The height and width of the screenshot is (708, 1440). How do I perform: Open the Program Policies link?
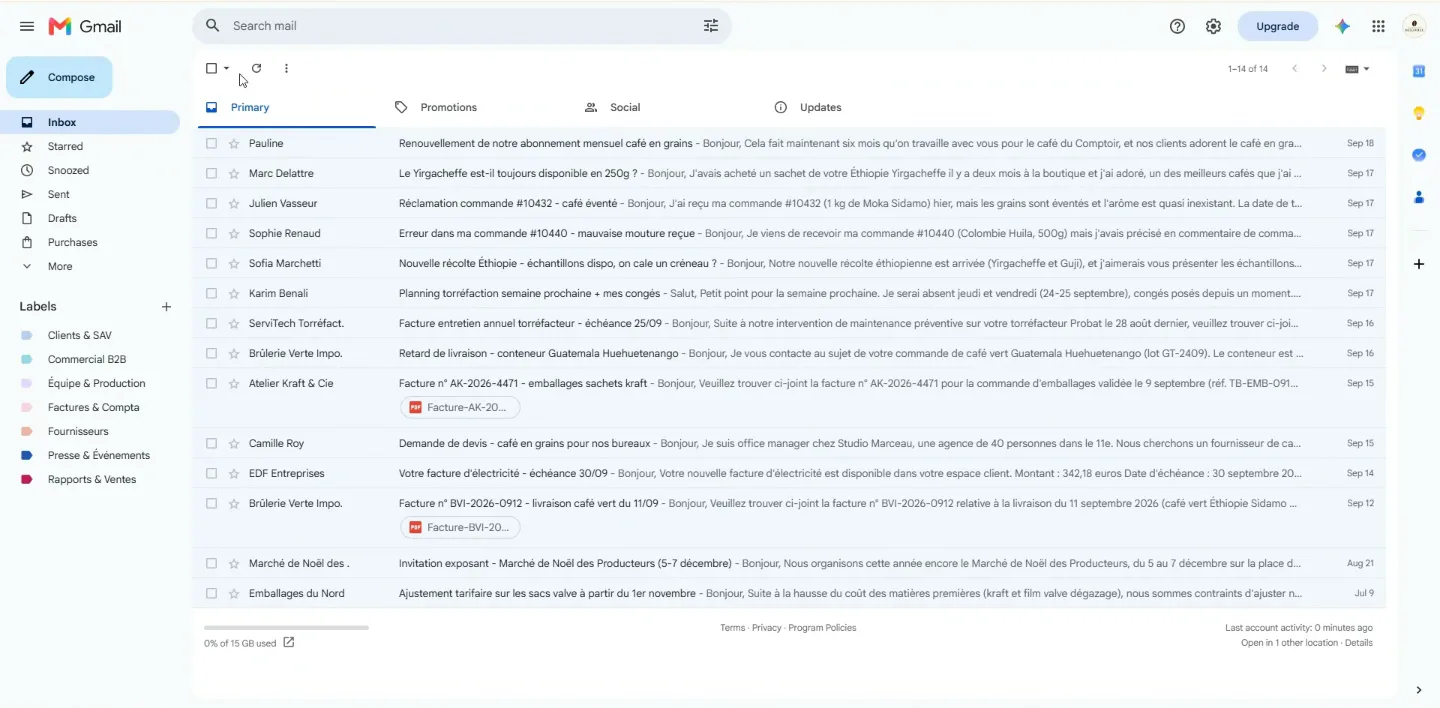[x=822, y=628]
